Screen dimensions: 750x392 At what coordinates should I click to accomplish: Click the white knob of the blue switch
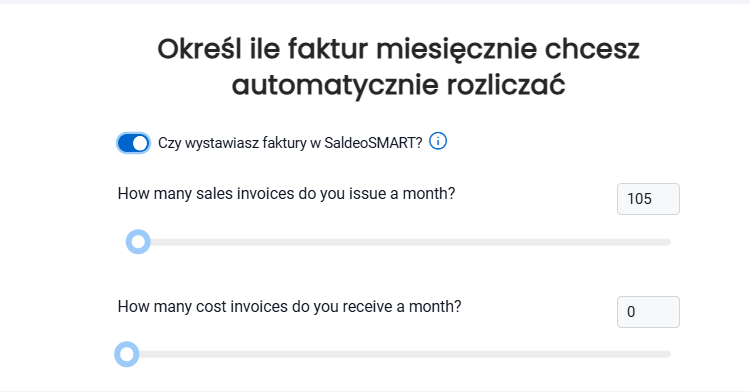coord(140,143)
